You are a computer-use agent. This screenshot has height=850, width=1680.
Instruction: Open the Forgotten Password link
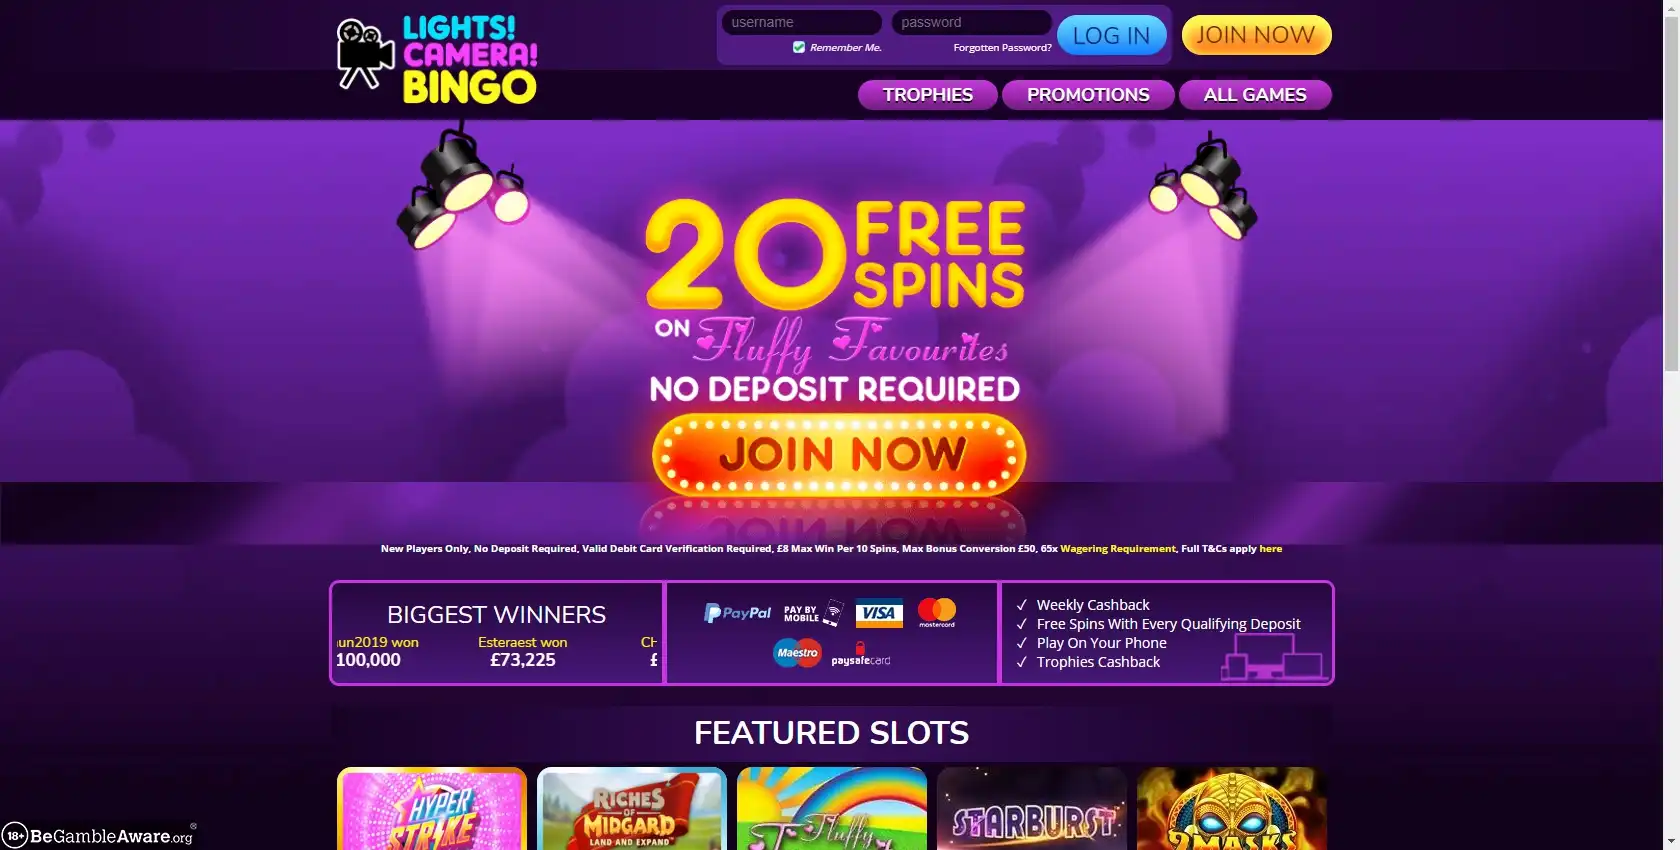click(x=1002, y=48)
